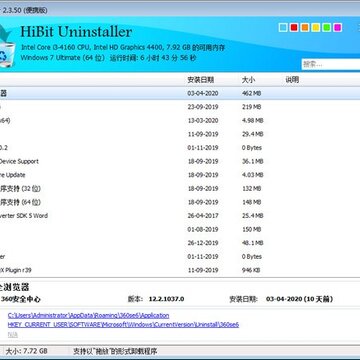Viewport: 360px width, 360px height.
Task: Click the version value 12.2.1037.0
Action: [x=166, y=299]
